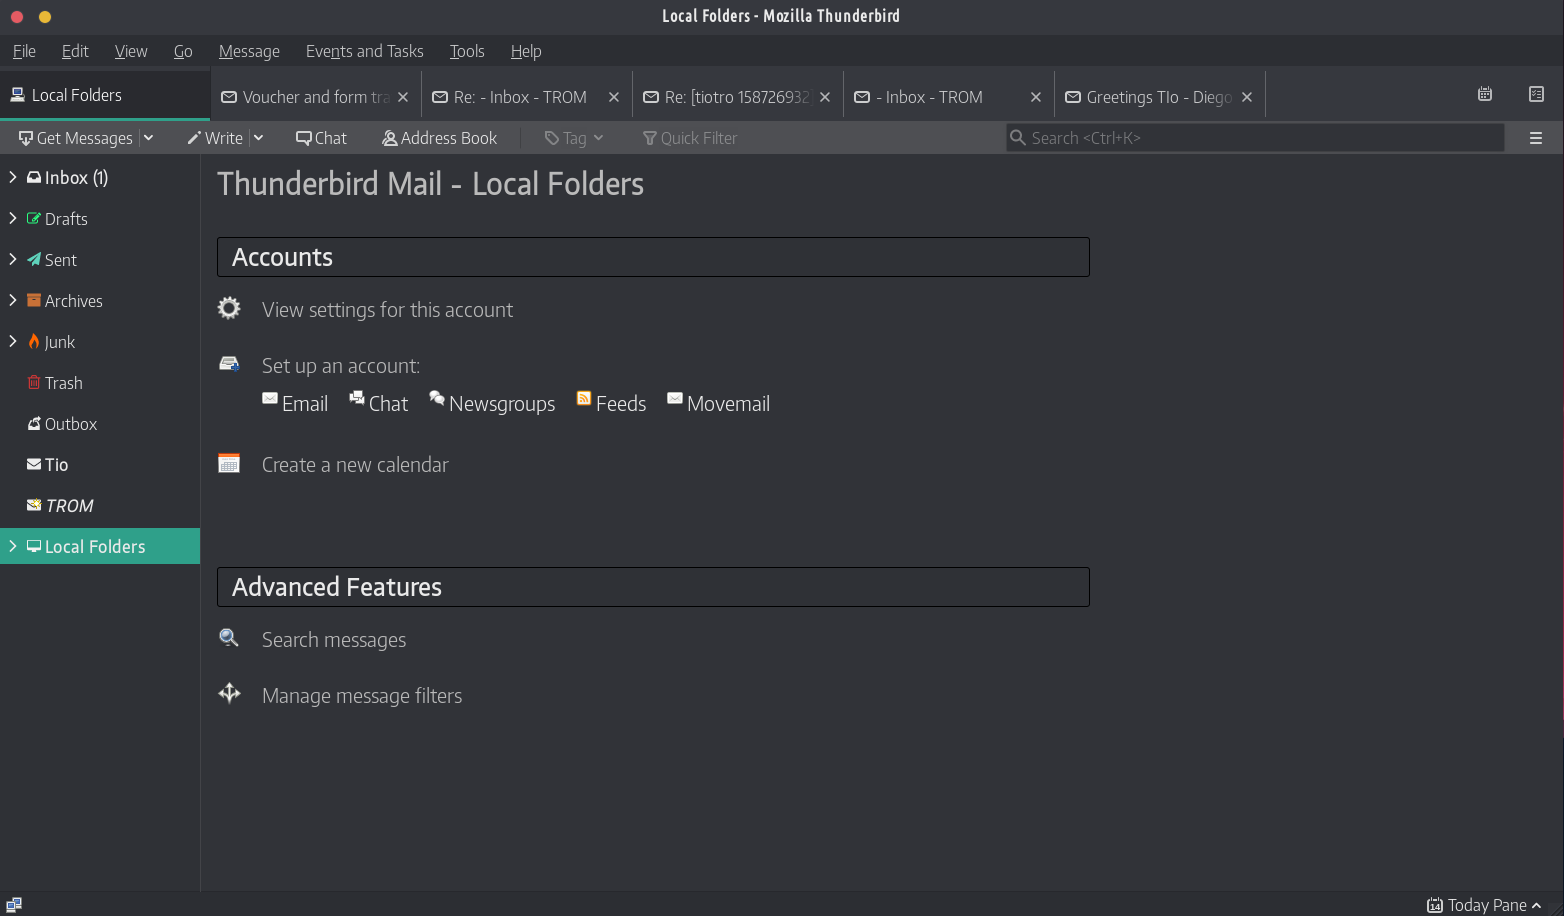
Task: Expand the Local Folders tree node
Action: click(x=13, y=546)
